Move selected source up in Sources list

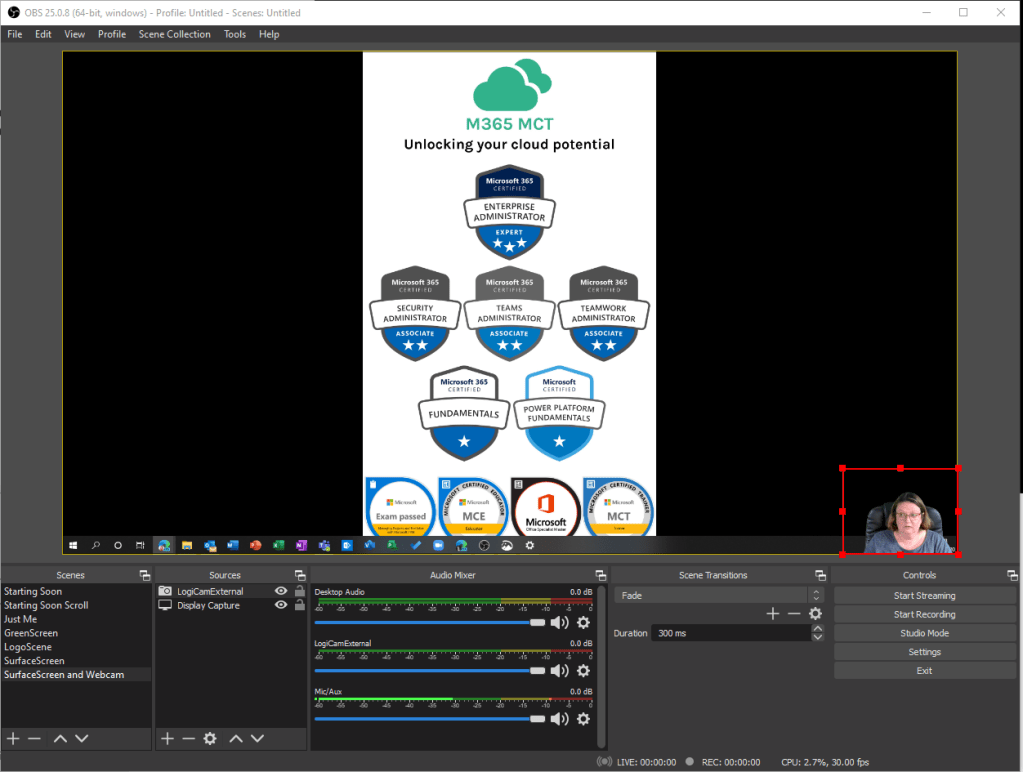click(236, 739)
